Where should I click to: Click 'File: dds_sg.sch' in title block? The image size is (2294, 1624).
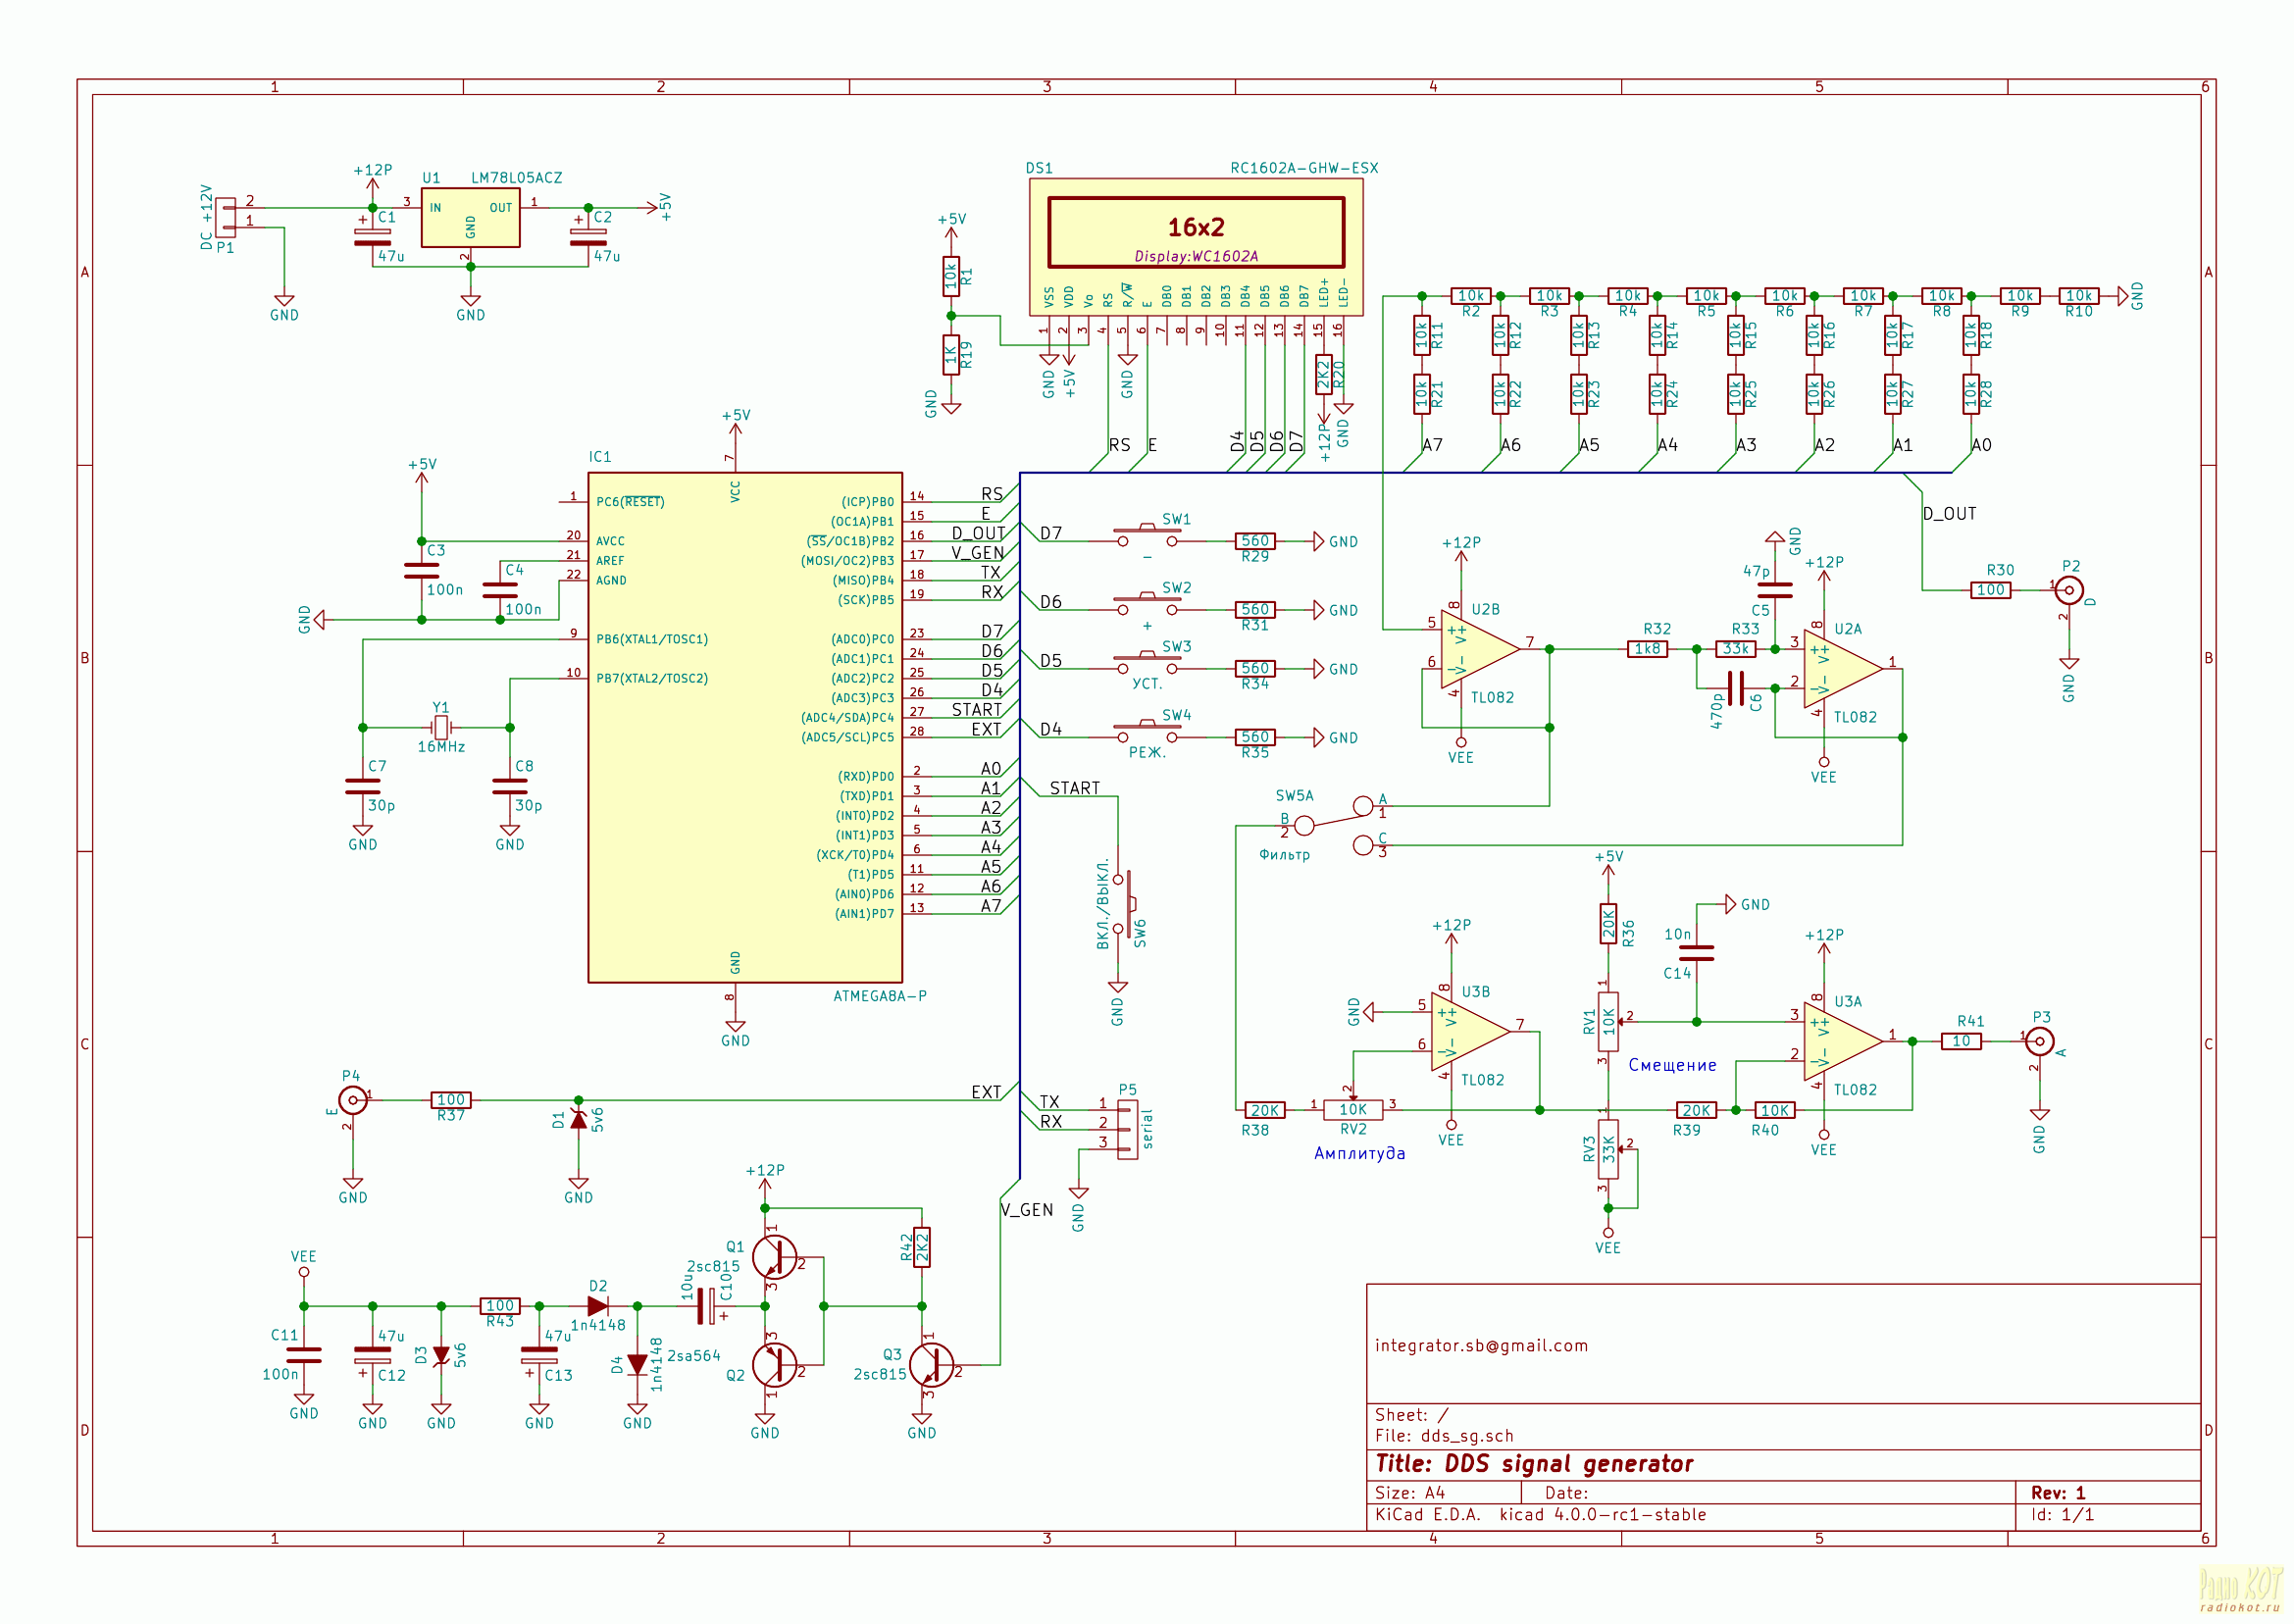tap(1444, 1436)
